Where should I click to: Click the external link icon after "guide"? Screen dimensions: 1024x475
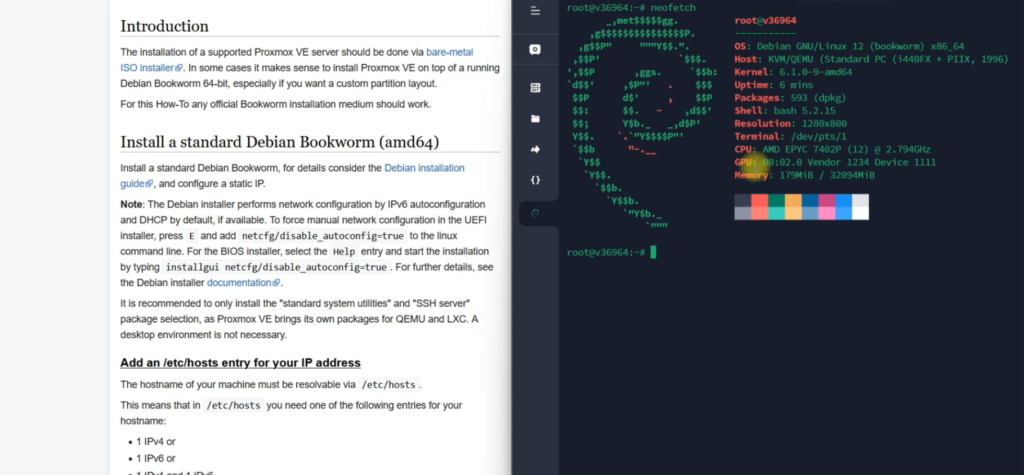(x=149, y=185)
